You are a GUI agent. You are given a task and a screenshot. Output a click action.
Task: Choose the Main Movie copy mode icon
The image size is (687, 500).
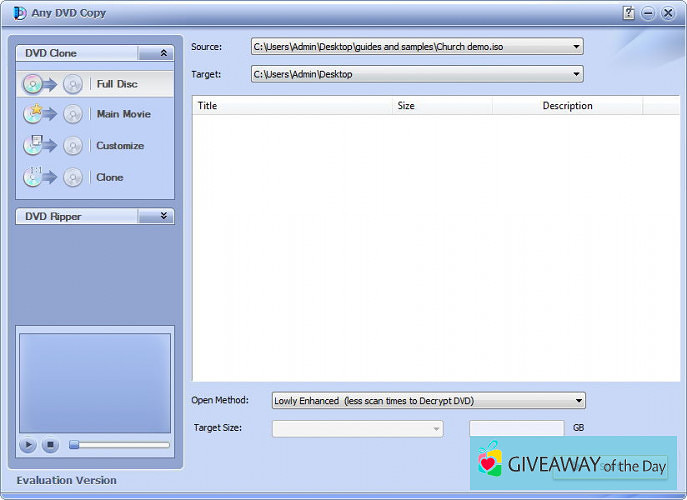coord(53,114)
